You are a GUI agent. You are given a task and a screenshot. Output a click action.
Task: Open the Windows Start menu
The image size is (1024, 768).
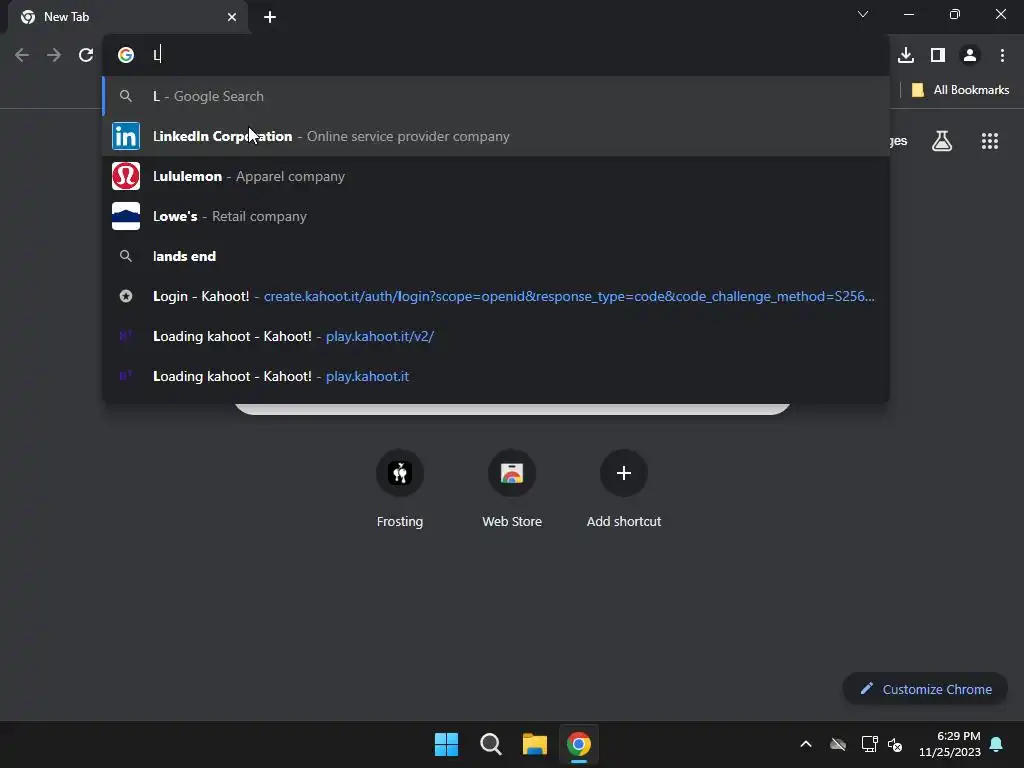pyautogui.click(x=447, y=744)
